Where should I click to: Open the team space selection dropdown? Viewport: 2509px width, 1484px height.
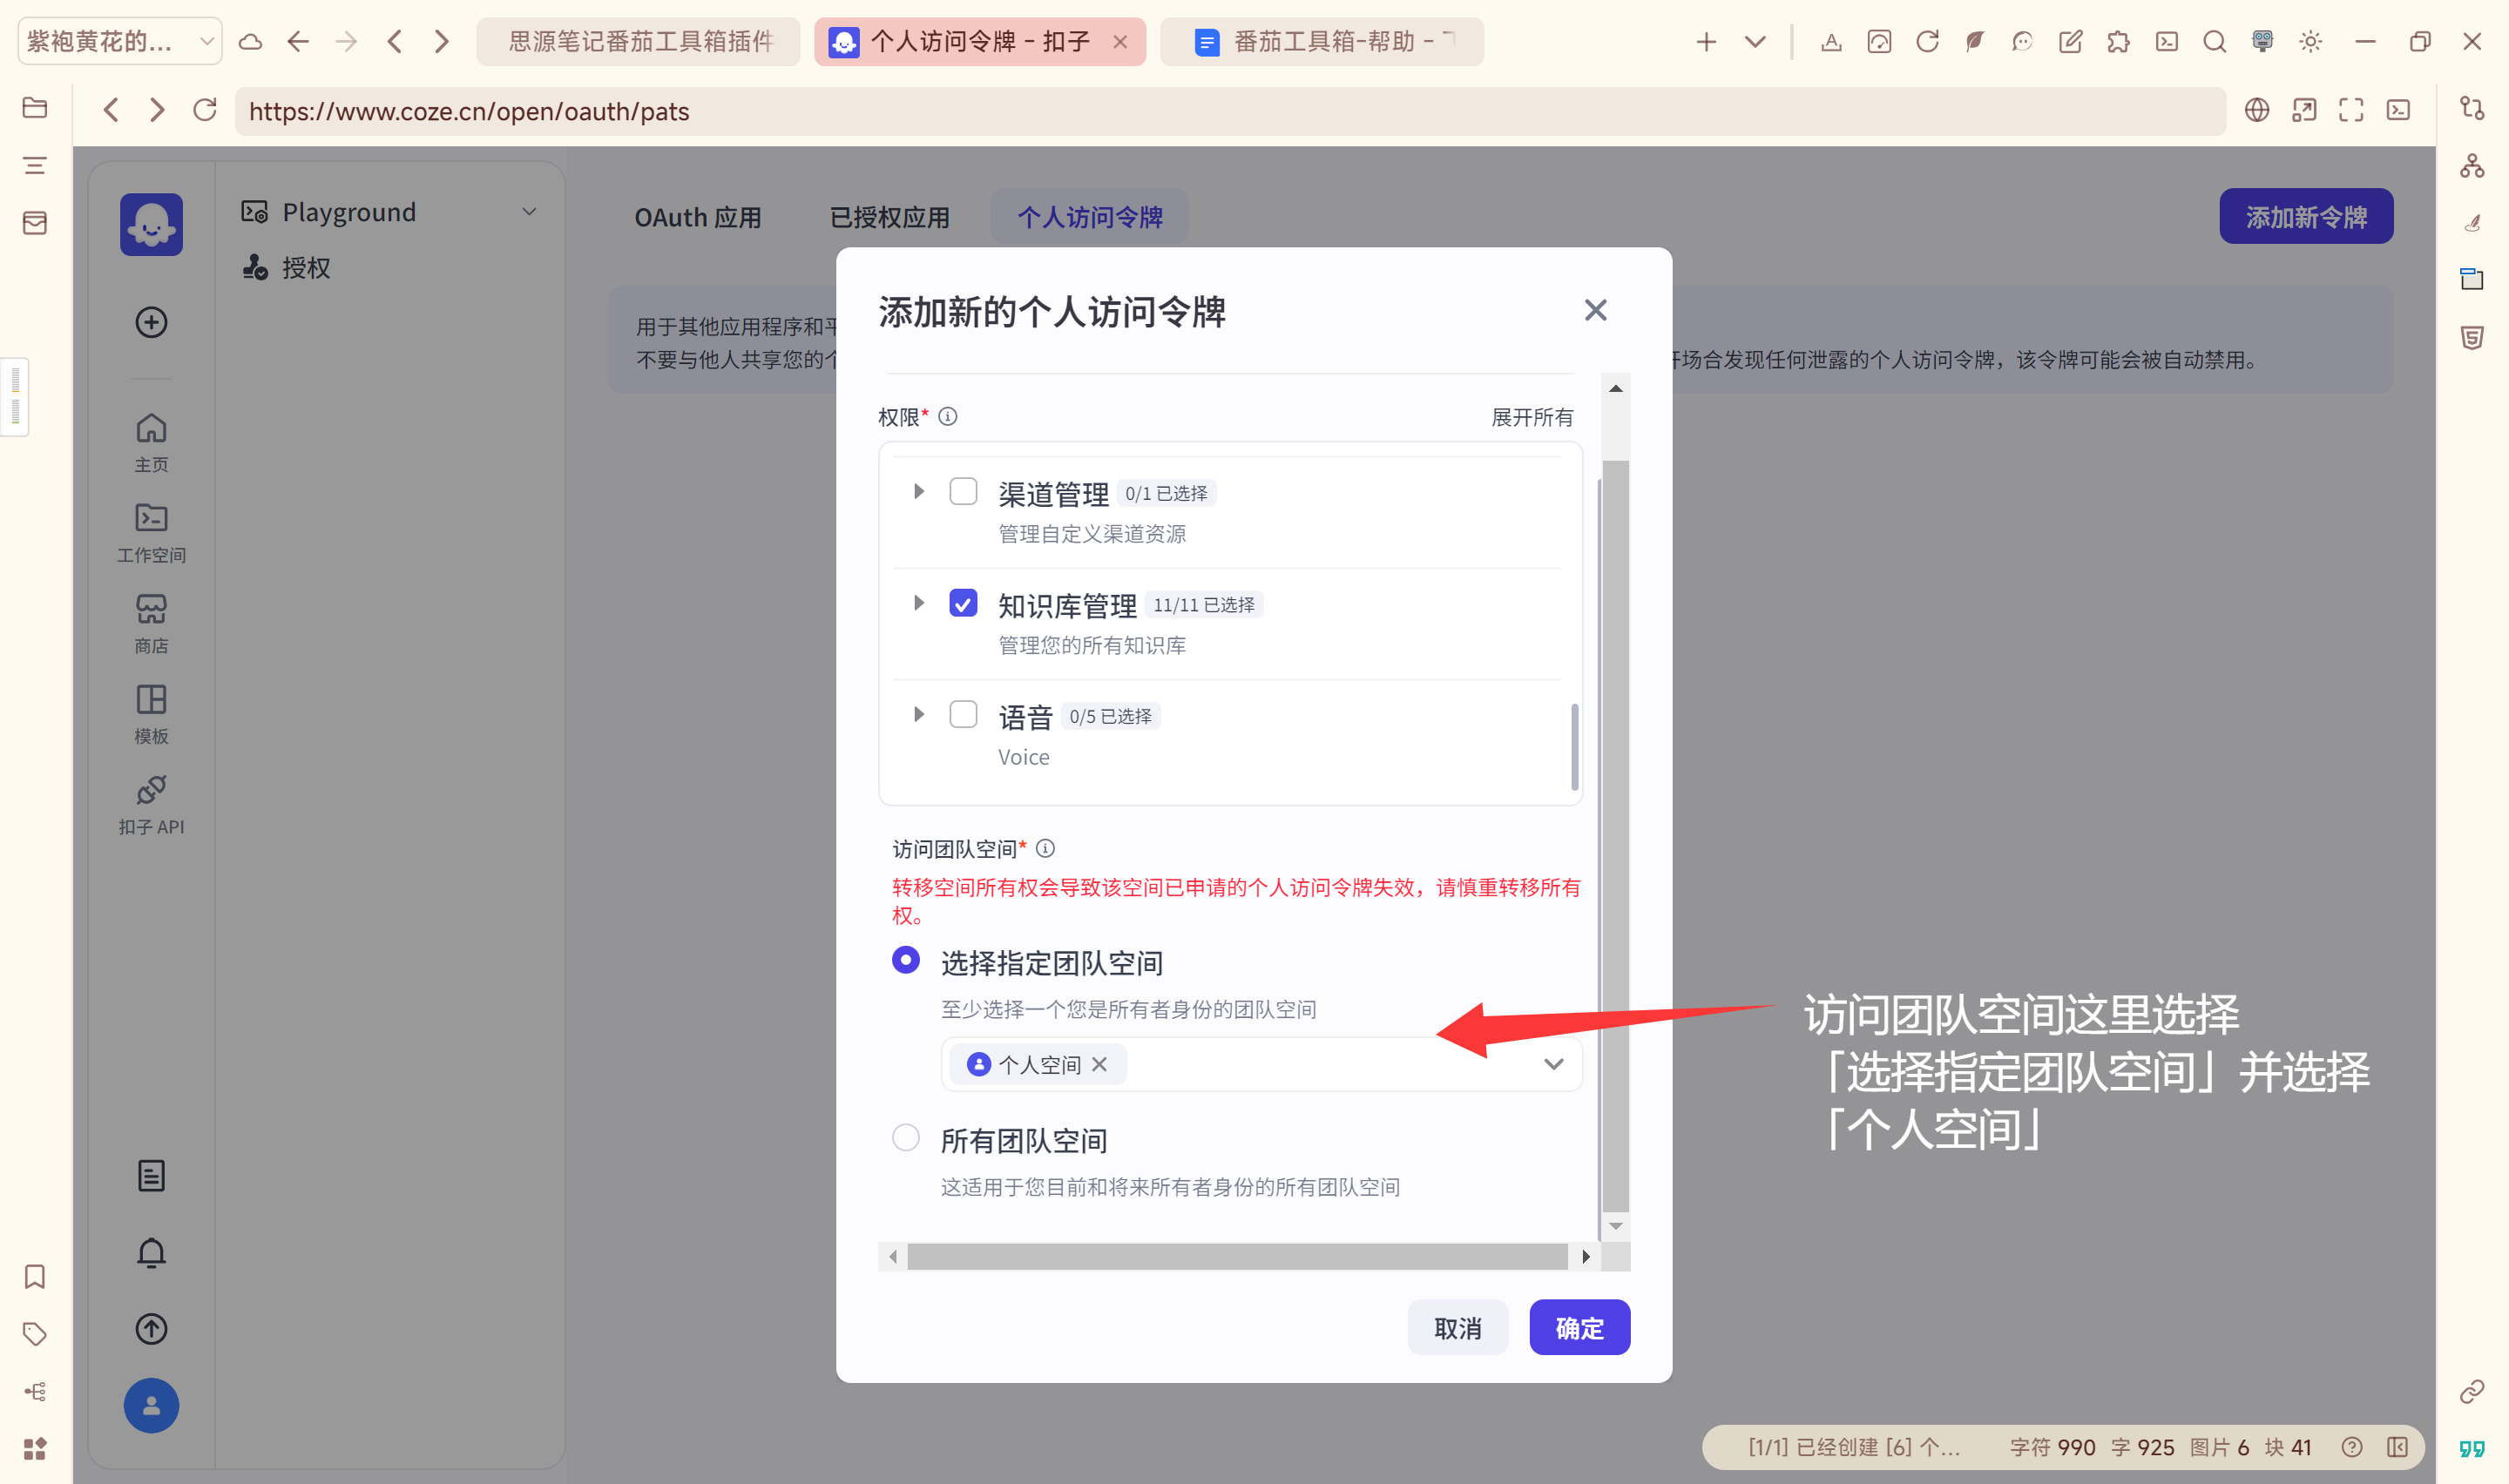[x=1552, y=1064]
